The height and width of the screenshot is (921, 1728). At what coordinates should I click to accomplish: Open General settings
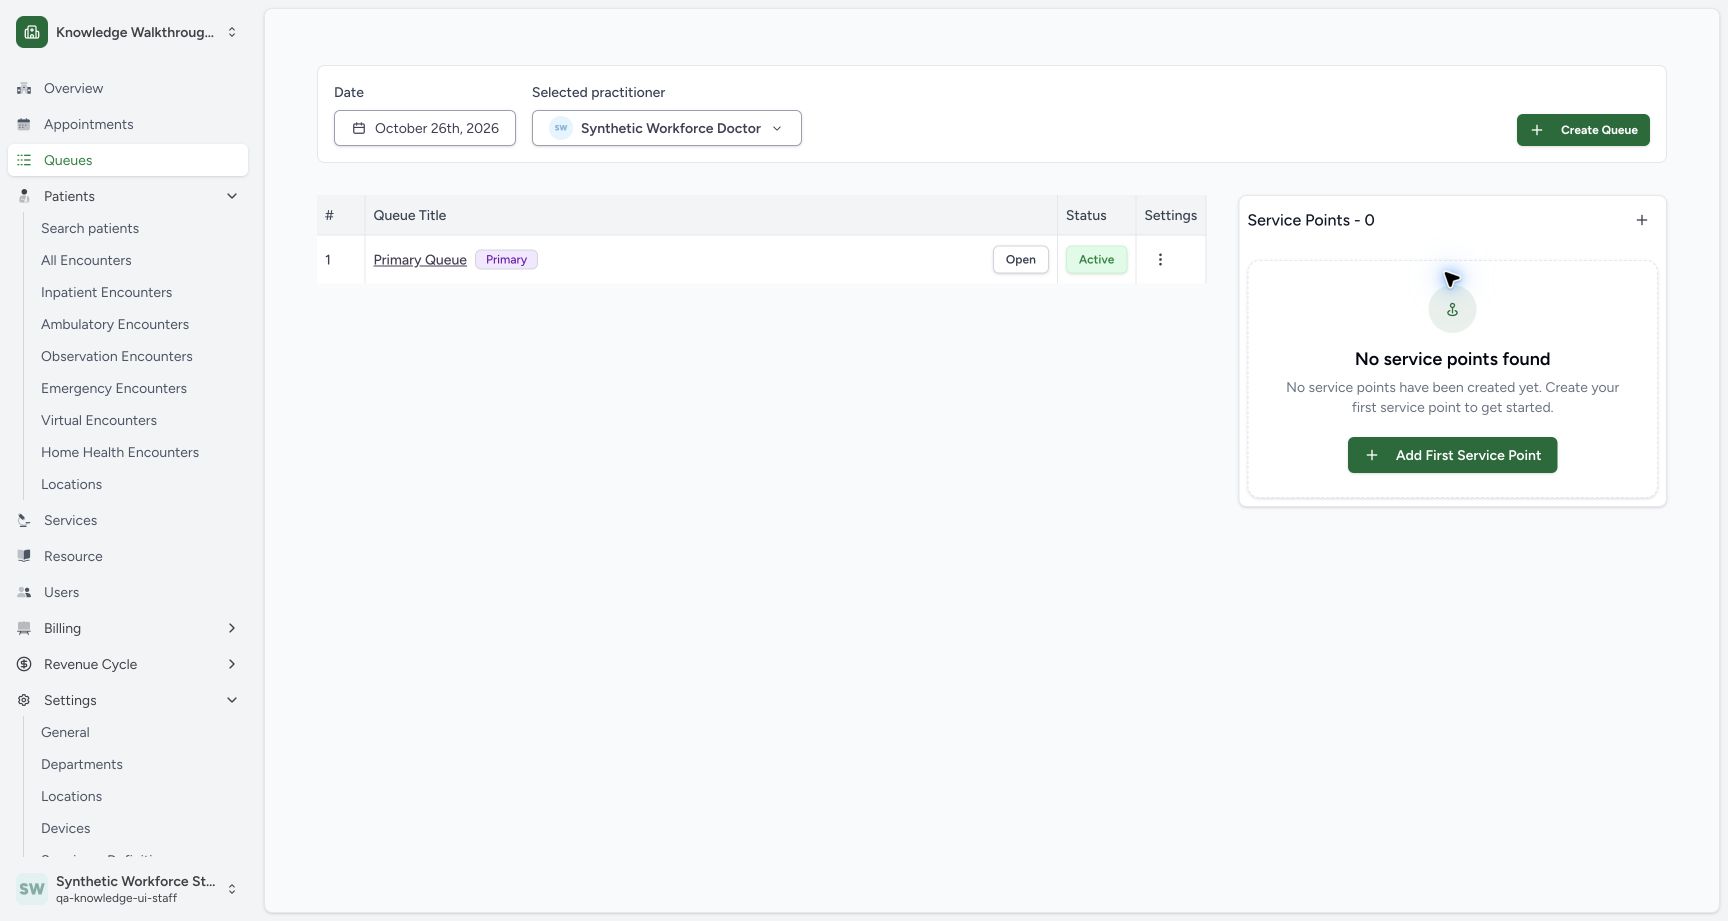[65, 732]
